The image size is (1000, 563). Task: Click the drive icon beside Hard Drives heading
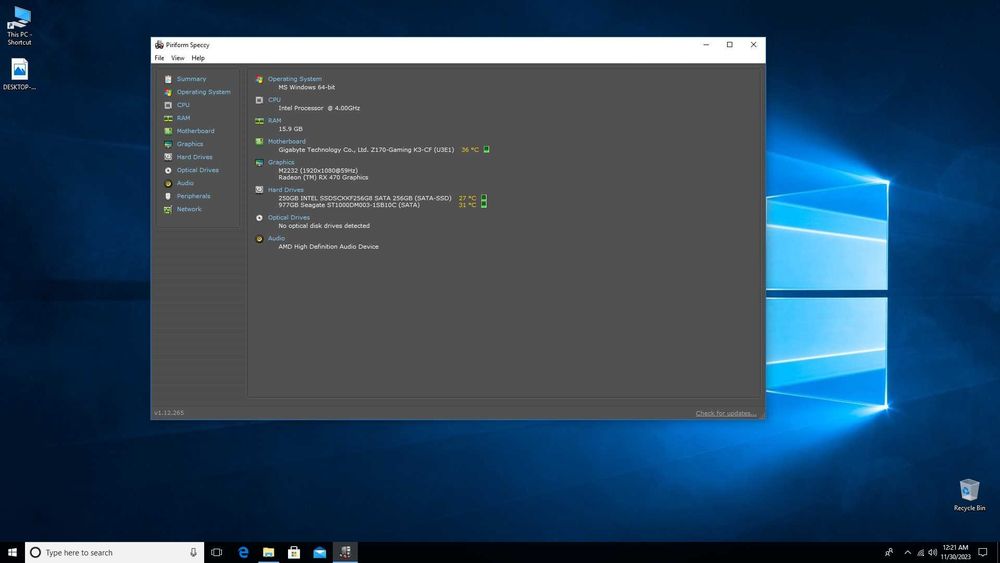(x=260, y=190)
